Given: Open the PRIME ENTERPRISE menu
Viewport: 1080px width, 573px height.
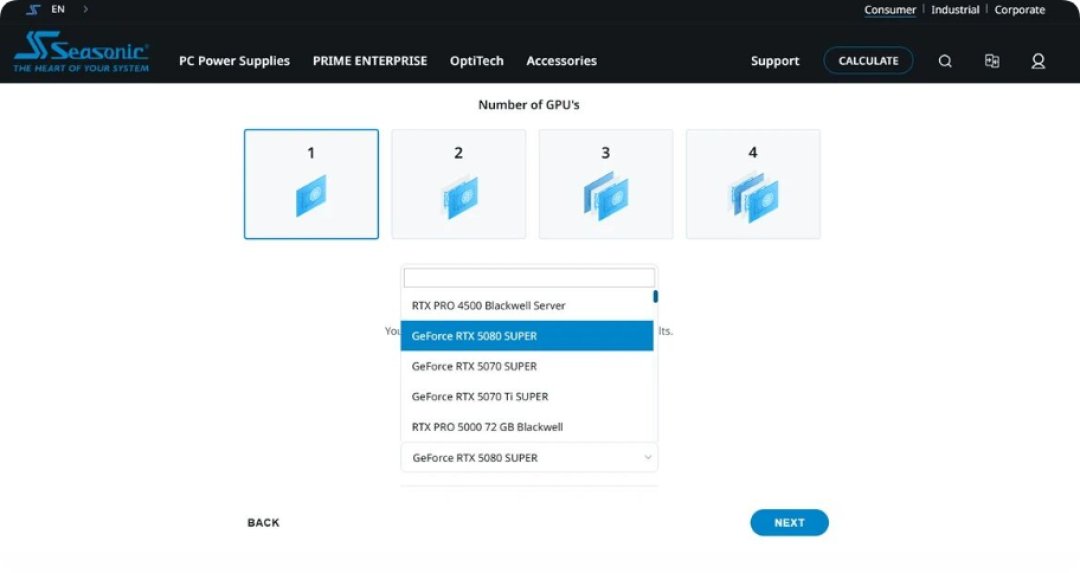Looking at the screenshot, I should pyautogui.click(x=370, y=61).
